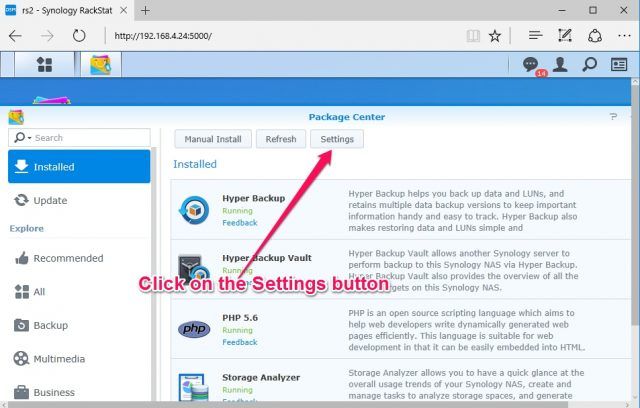The width and height of the screenshot is (640, 408).
Task: Select the Package Center taskbar icon
Action: pyautogui.click(x=101, y=64)
